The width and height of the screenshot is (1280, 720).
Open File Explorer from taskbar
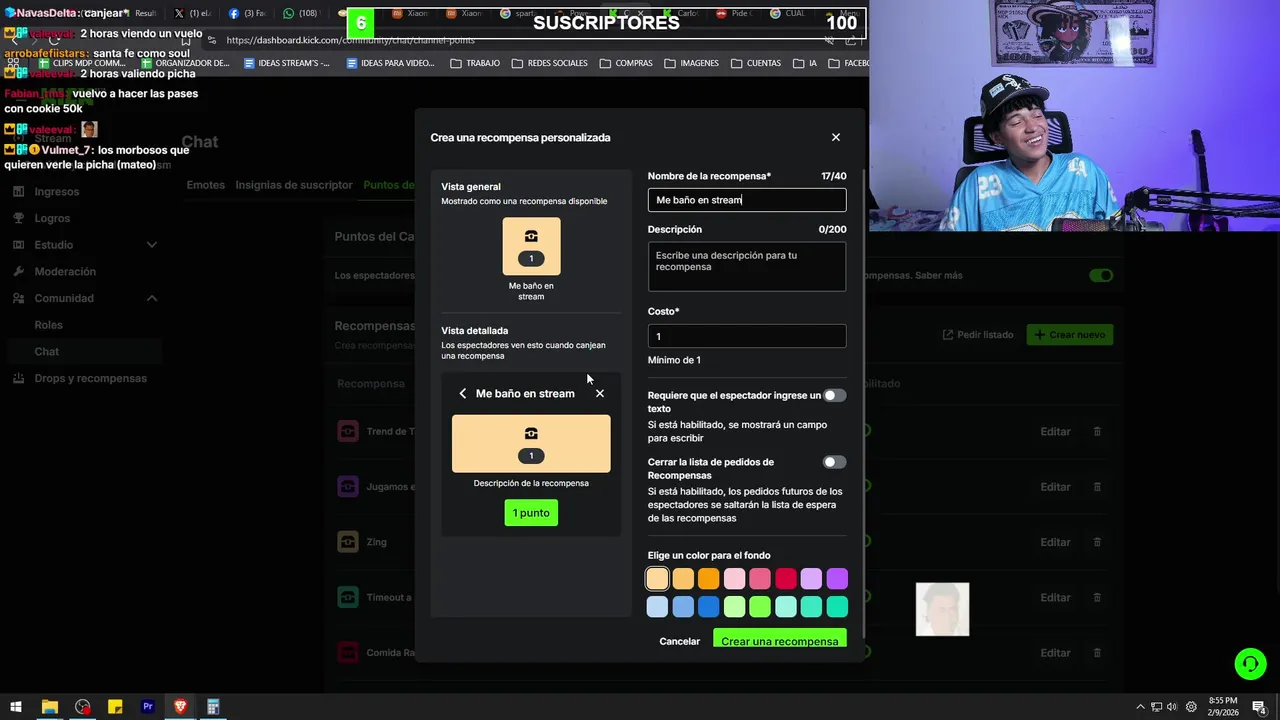tap(49, 707)
